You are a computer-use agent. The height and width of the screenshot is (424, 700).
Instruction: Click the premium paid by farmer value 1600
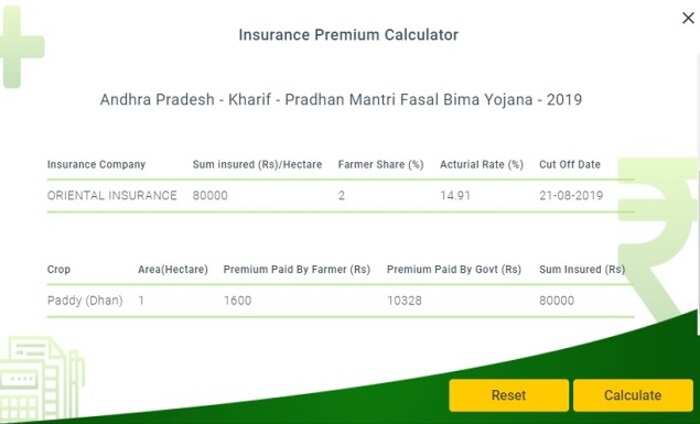pos(238,301)
